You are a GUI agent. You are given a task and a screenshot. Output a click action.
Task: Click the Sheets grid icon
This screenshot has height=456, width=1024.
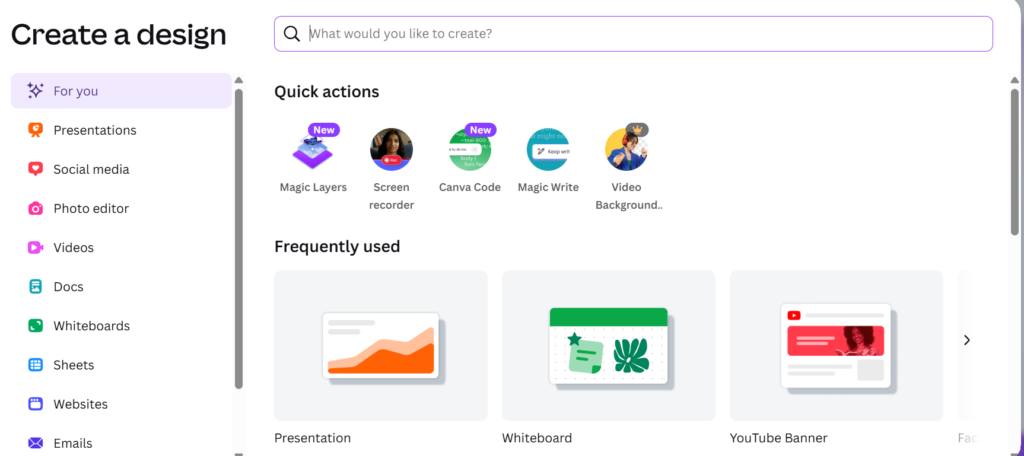[35, 365]
